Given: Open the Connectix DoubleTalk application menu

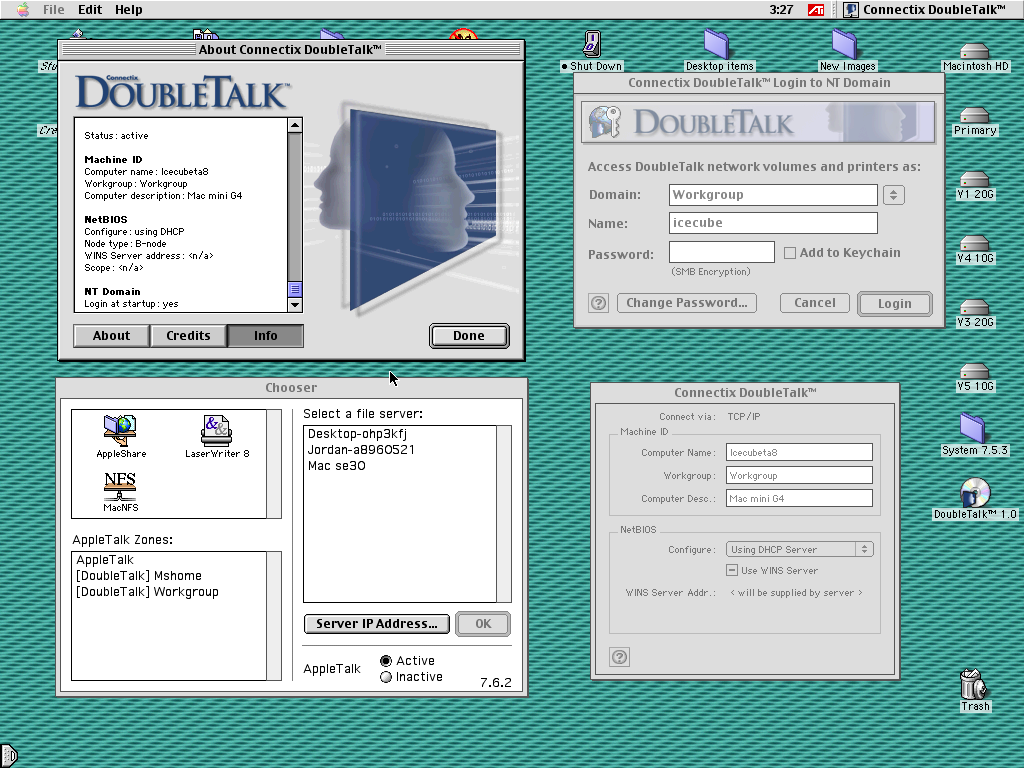Looking at the screenshot, I should [x=925, y=9].
